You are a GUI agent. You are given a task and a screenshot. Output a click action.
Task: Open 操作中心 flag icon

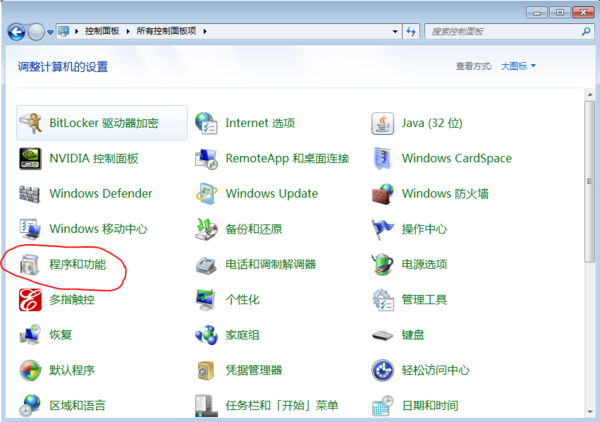(382, 229)
